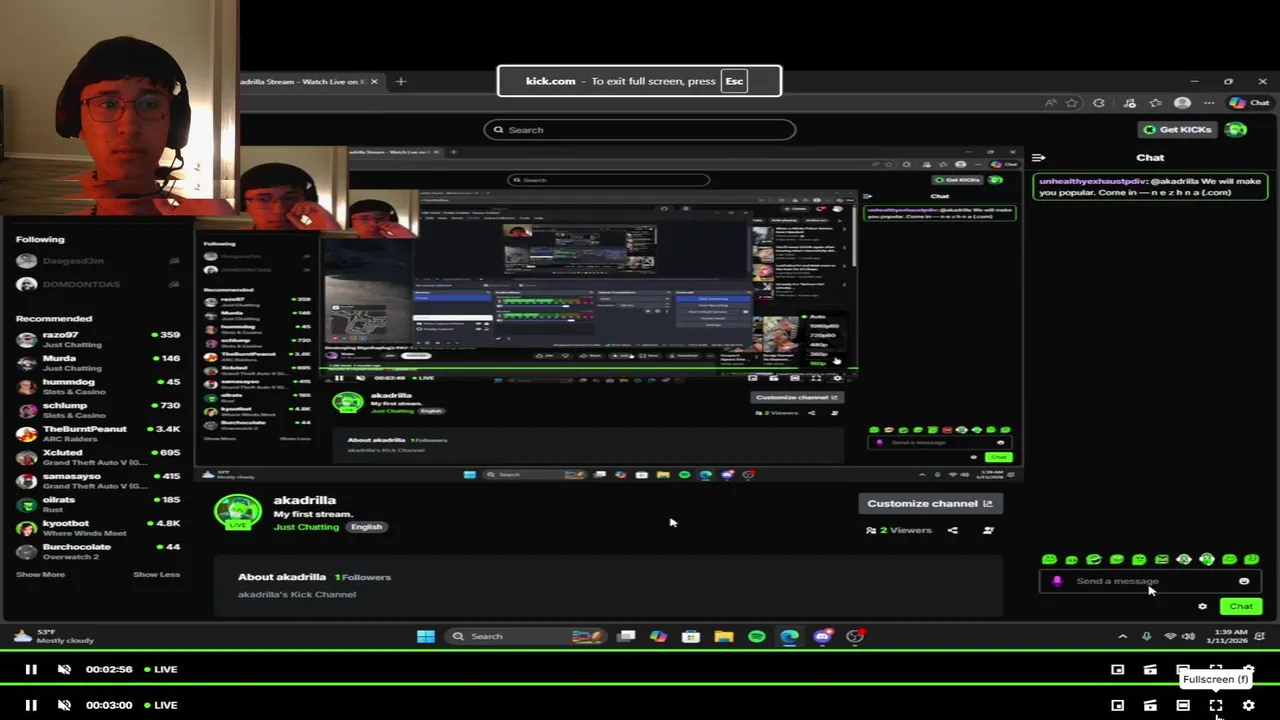Open mini-player icon in the 00:02:56 bar
The width and height of the screenshot is (1280, 720).
tap(1118, 669)
